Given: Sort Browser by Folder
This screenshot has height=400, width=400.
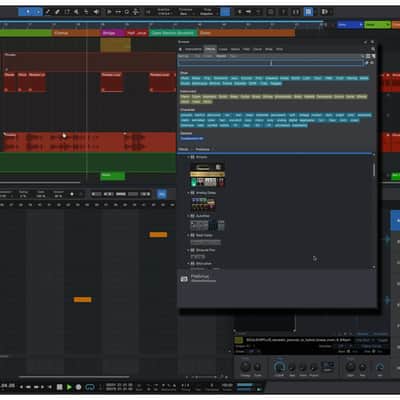Looking at the screenshot, I should [x=208, y=56].
